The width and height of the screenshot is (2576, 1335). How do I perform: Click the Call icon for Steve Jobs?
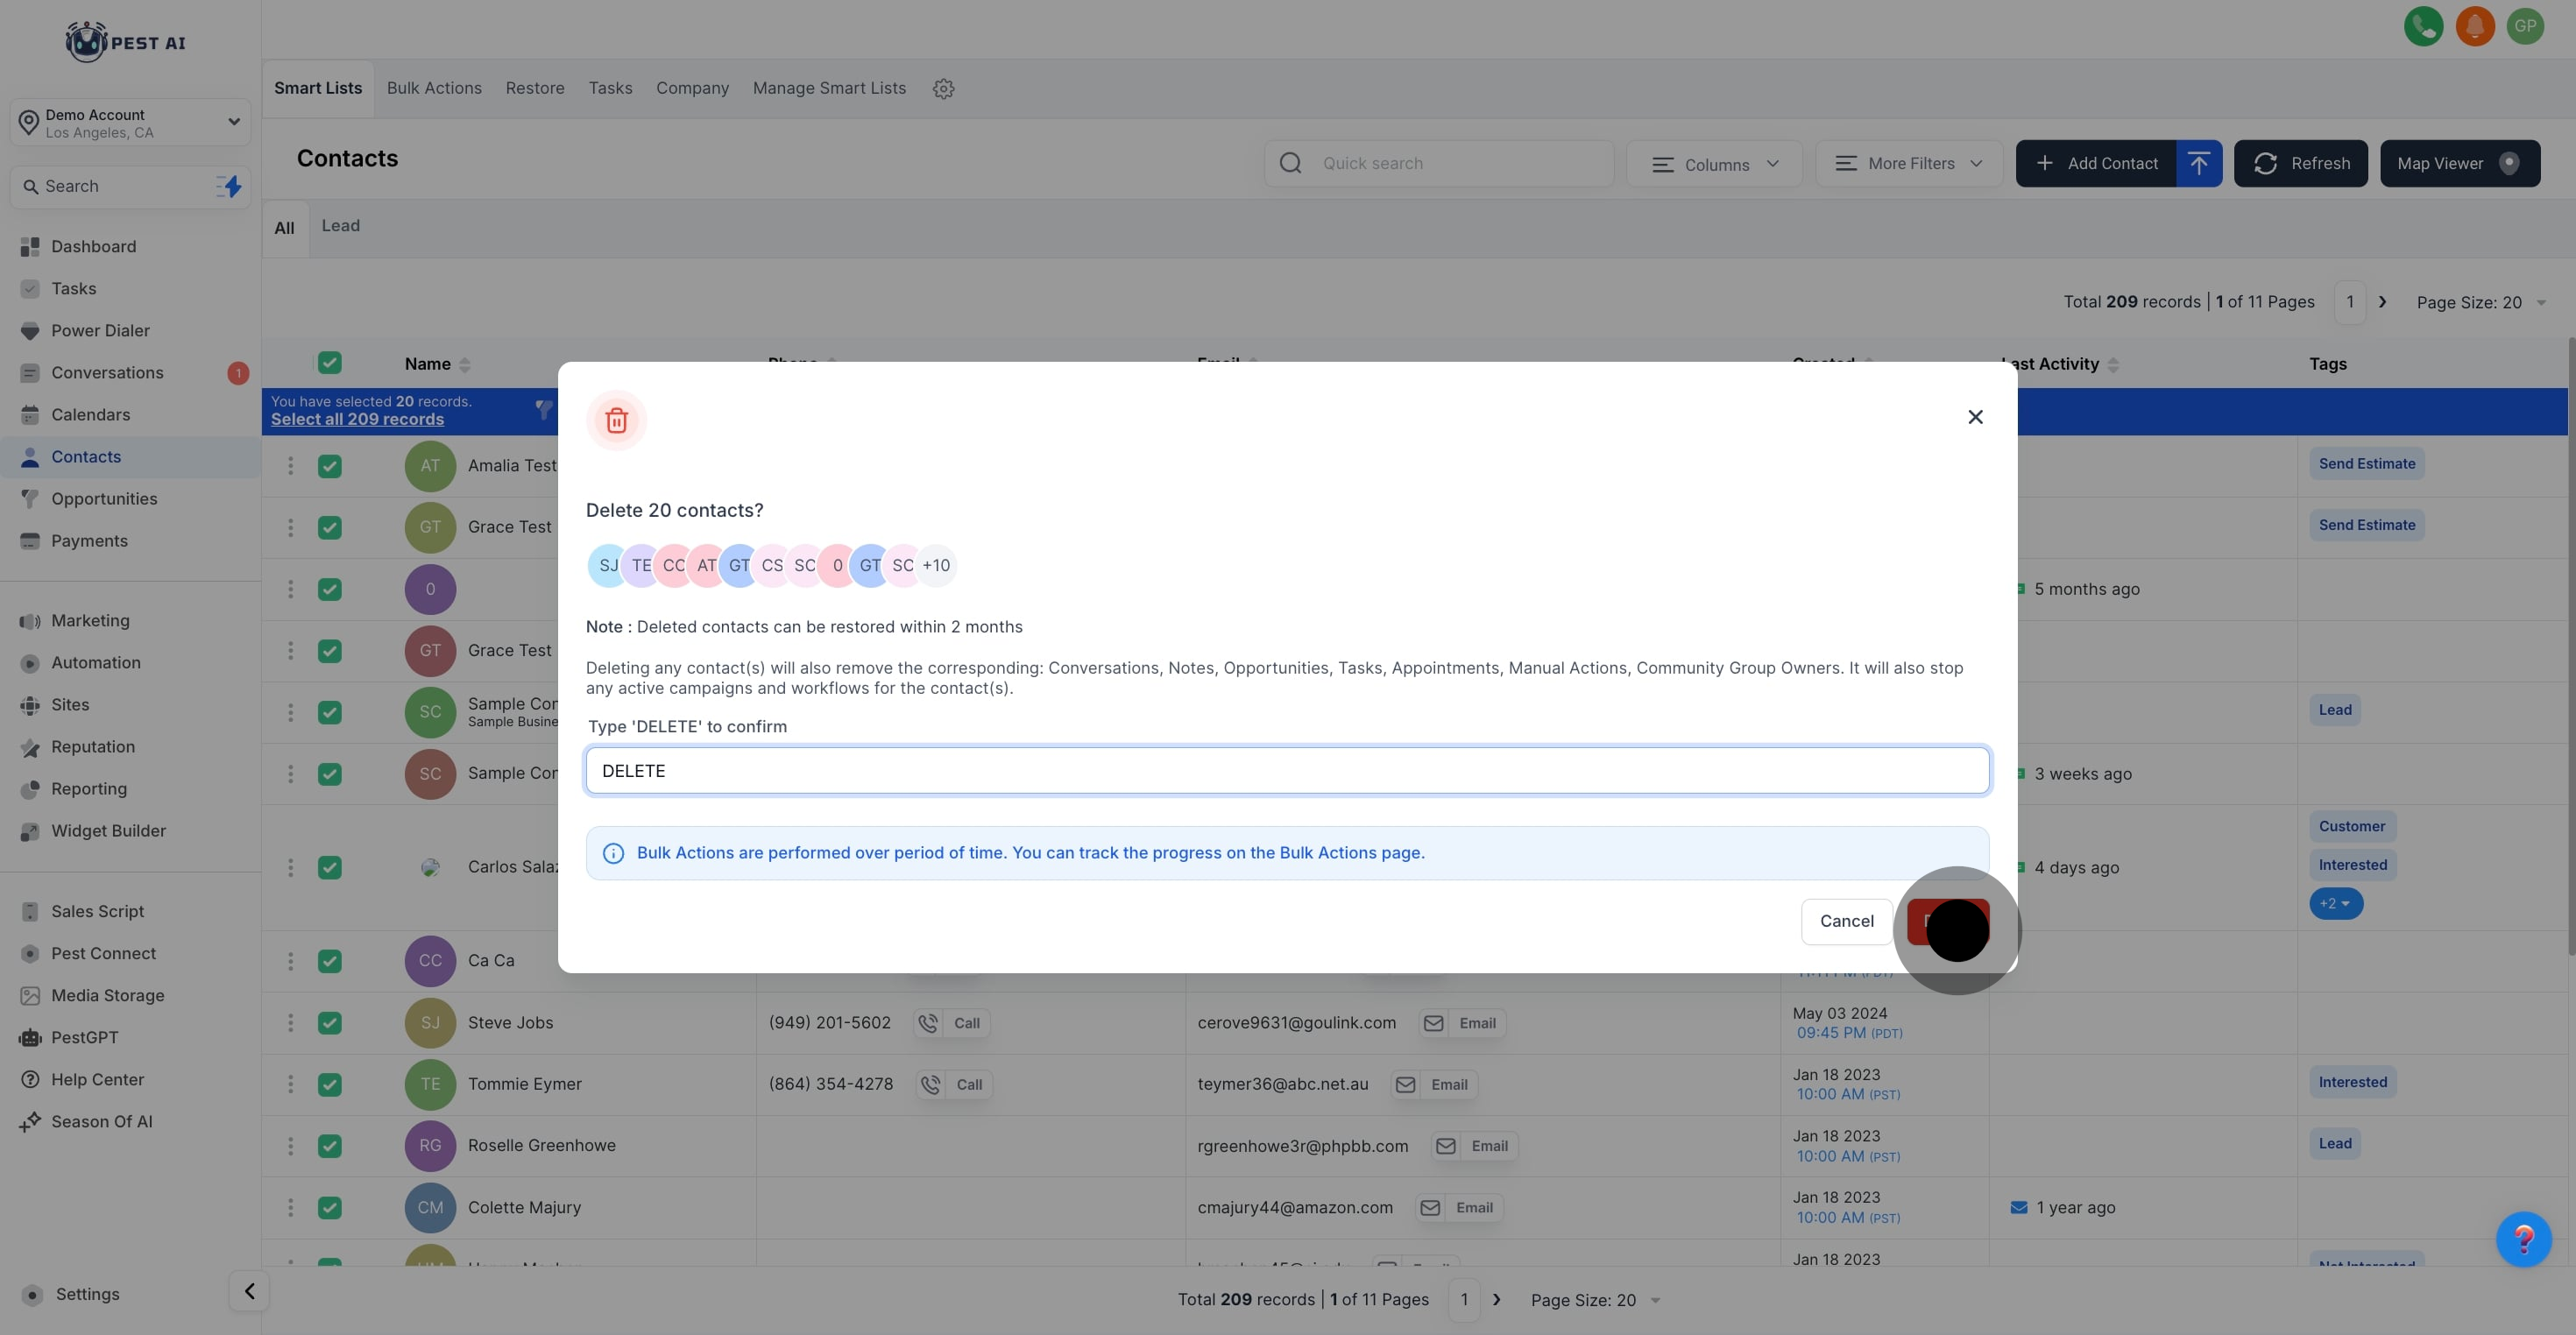tap(929, 1023)
